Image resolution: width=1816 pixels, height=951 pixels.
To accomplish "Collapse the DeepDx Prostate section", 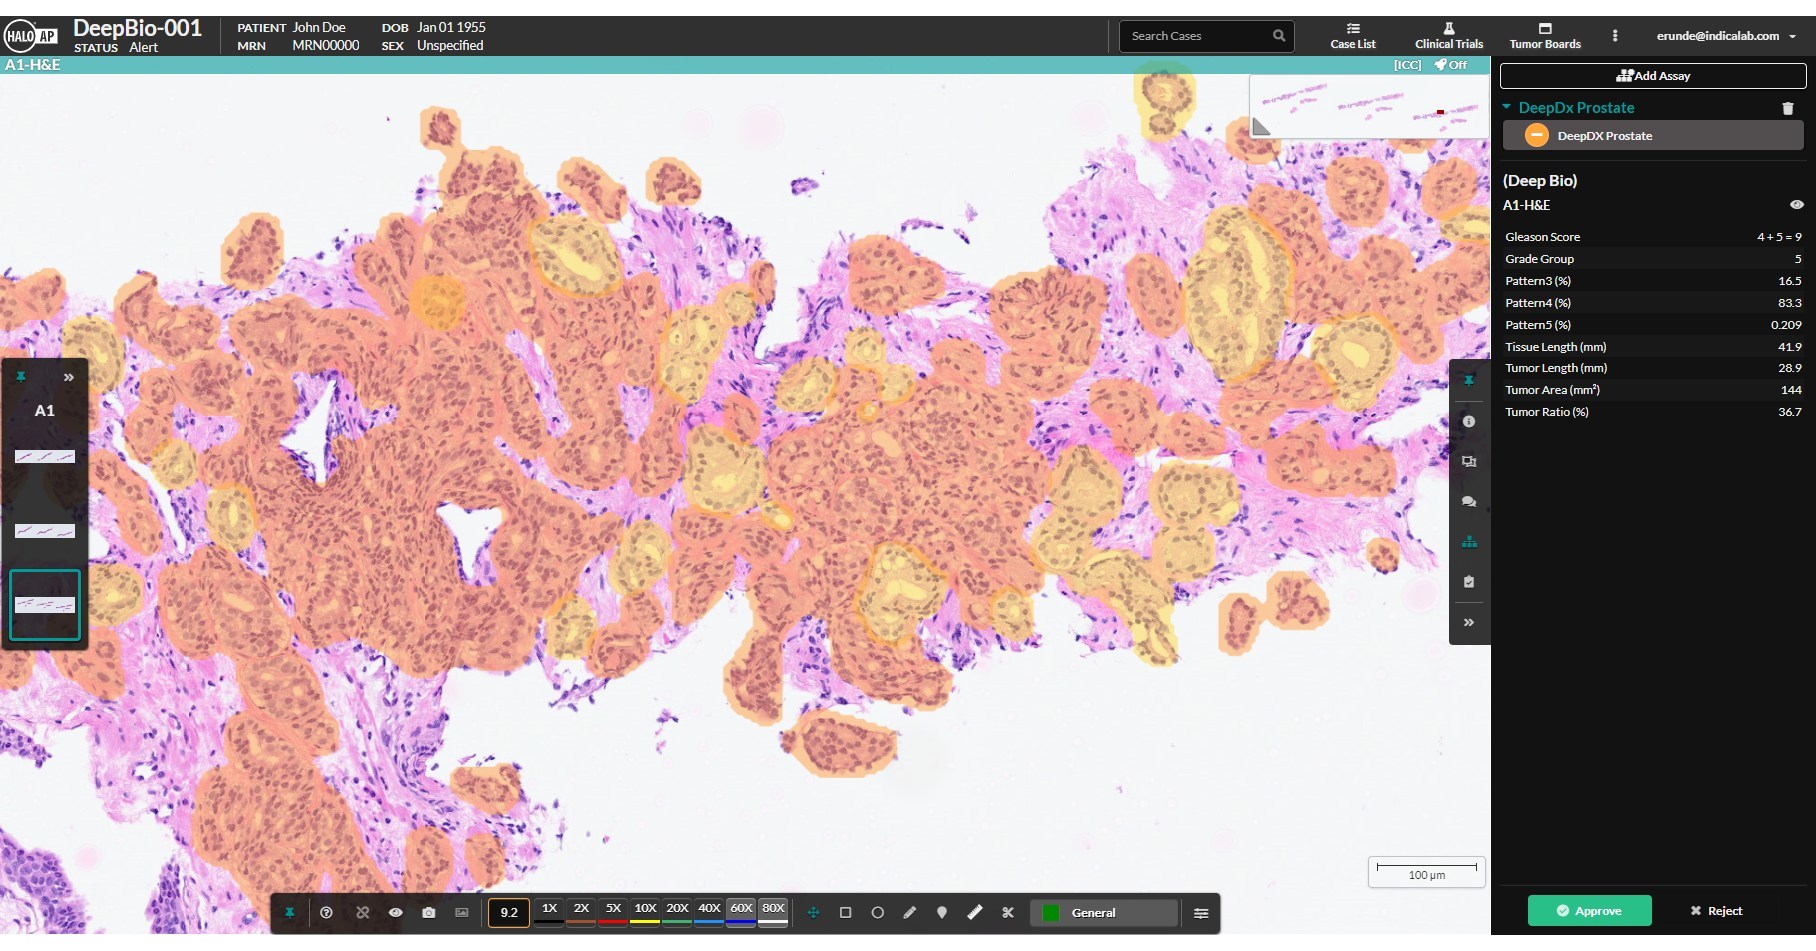I will pyautogui.click(x=1506, y=107).
